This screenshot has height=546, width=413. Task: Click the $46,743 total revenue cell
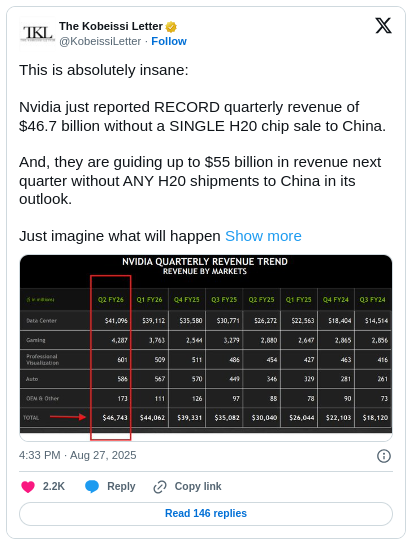coord(115,418)
